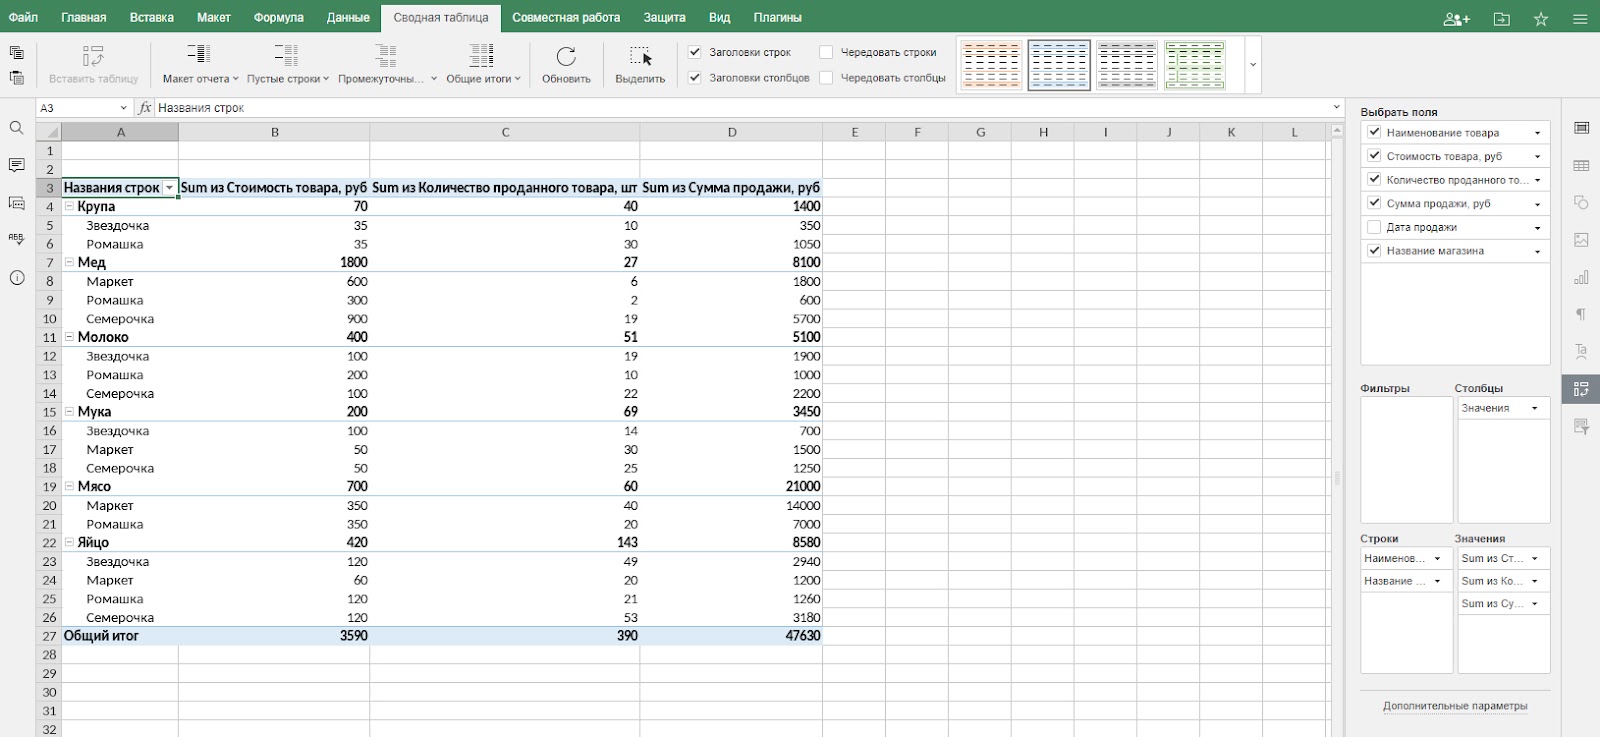Click the formula bar with Названия строк
1600x737 pixels.
tap(740, 108)
